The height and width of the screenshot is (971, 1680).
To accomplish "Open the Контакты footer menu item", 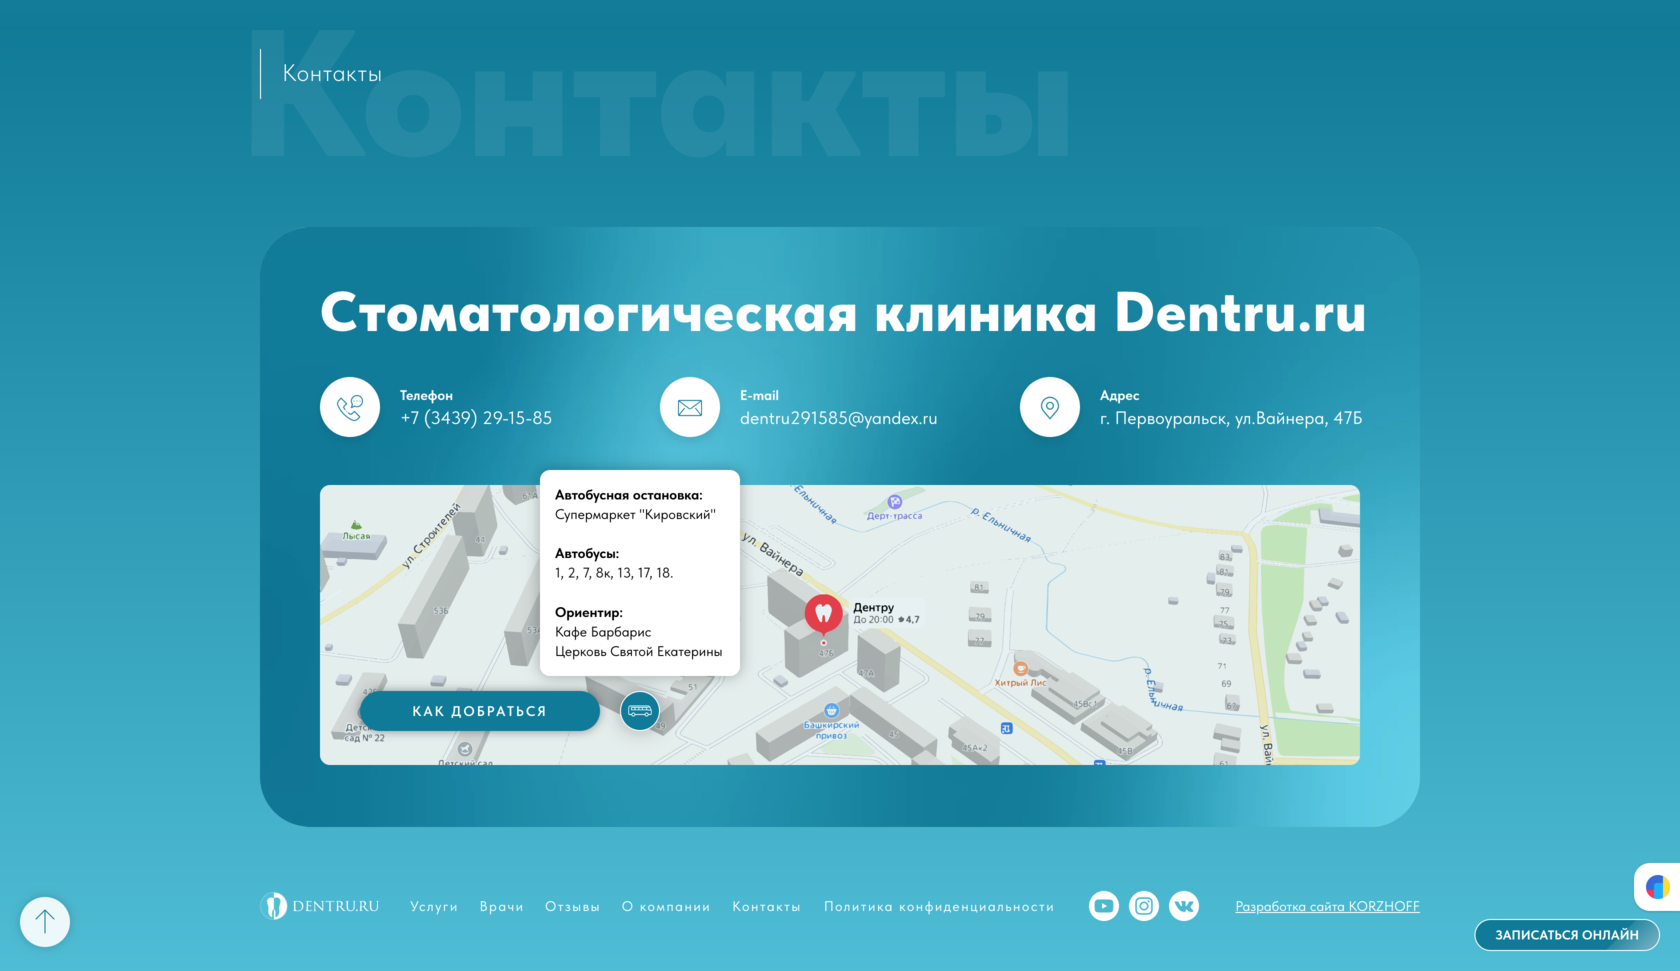I will click(x=766, y=907).
